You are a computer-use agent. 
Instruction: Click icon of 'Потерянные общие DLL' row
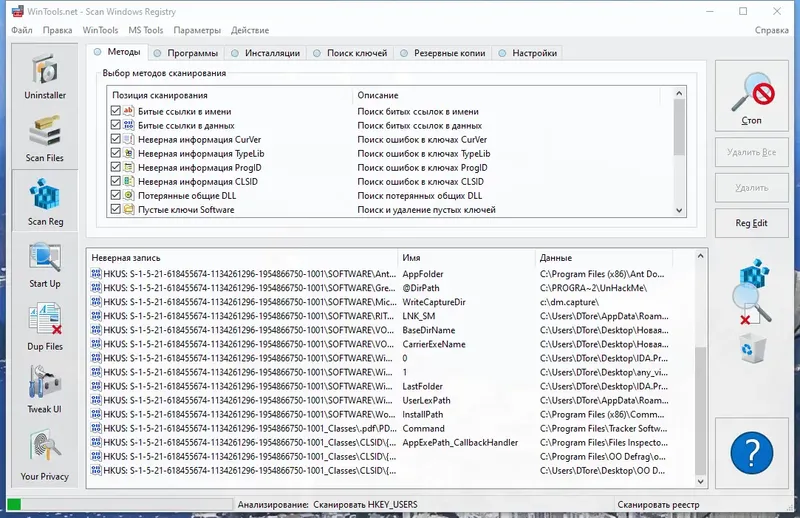(129, 195)
